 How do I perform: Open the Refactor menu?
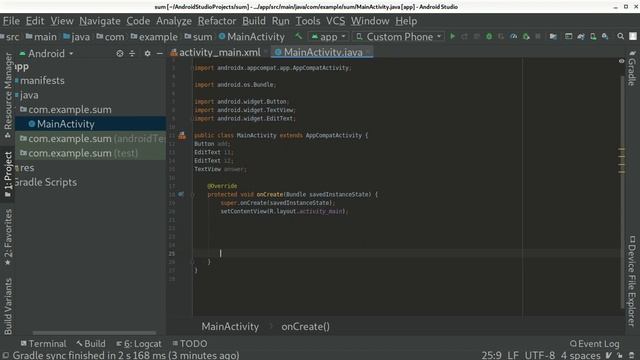click(217, 21)
